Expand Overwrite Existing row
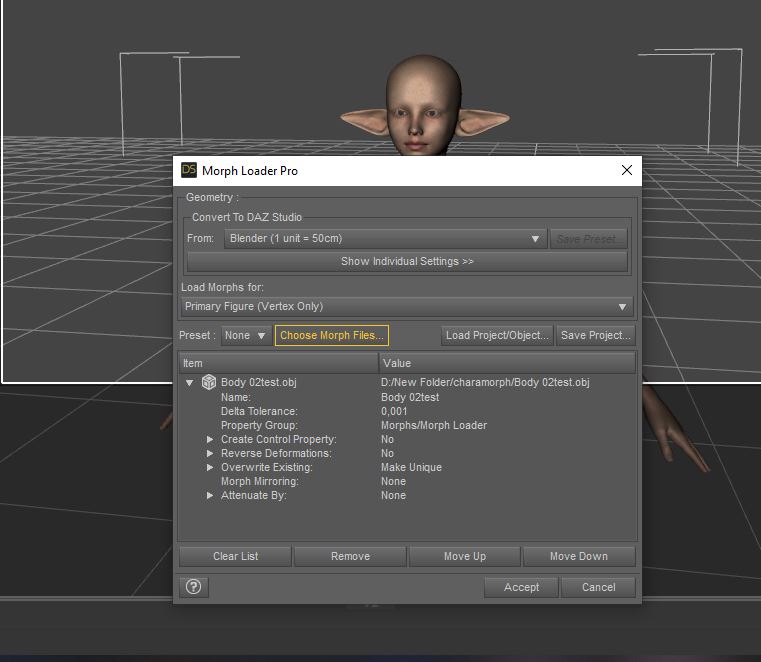 point(210,467)
